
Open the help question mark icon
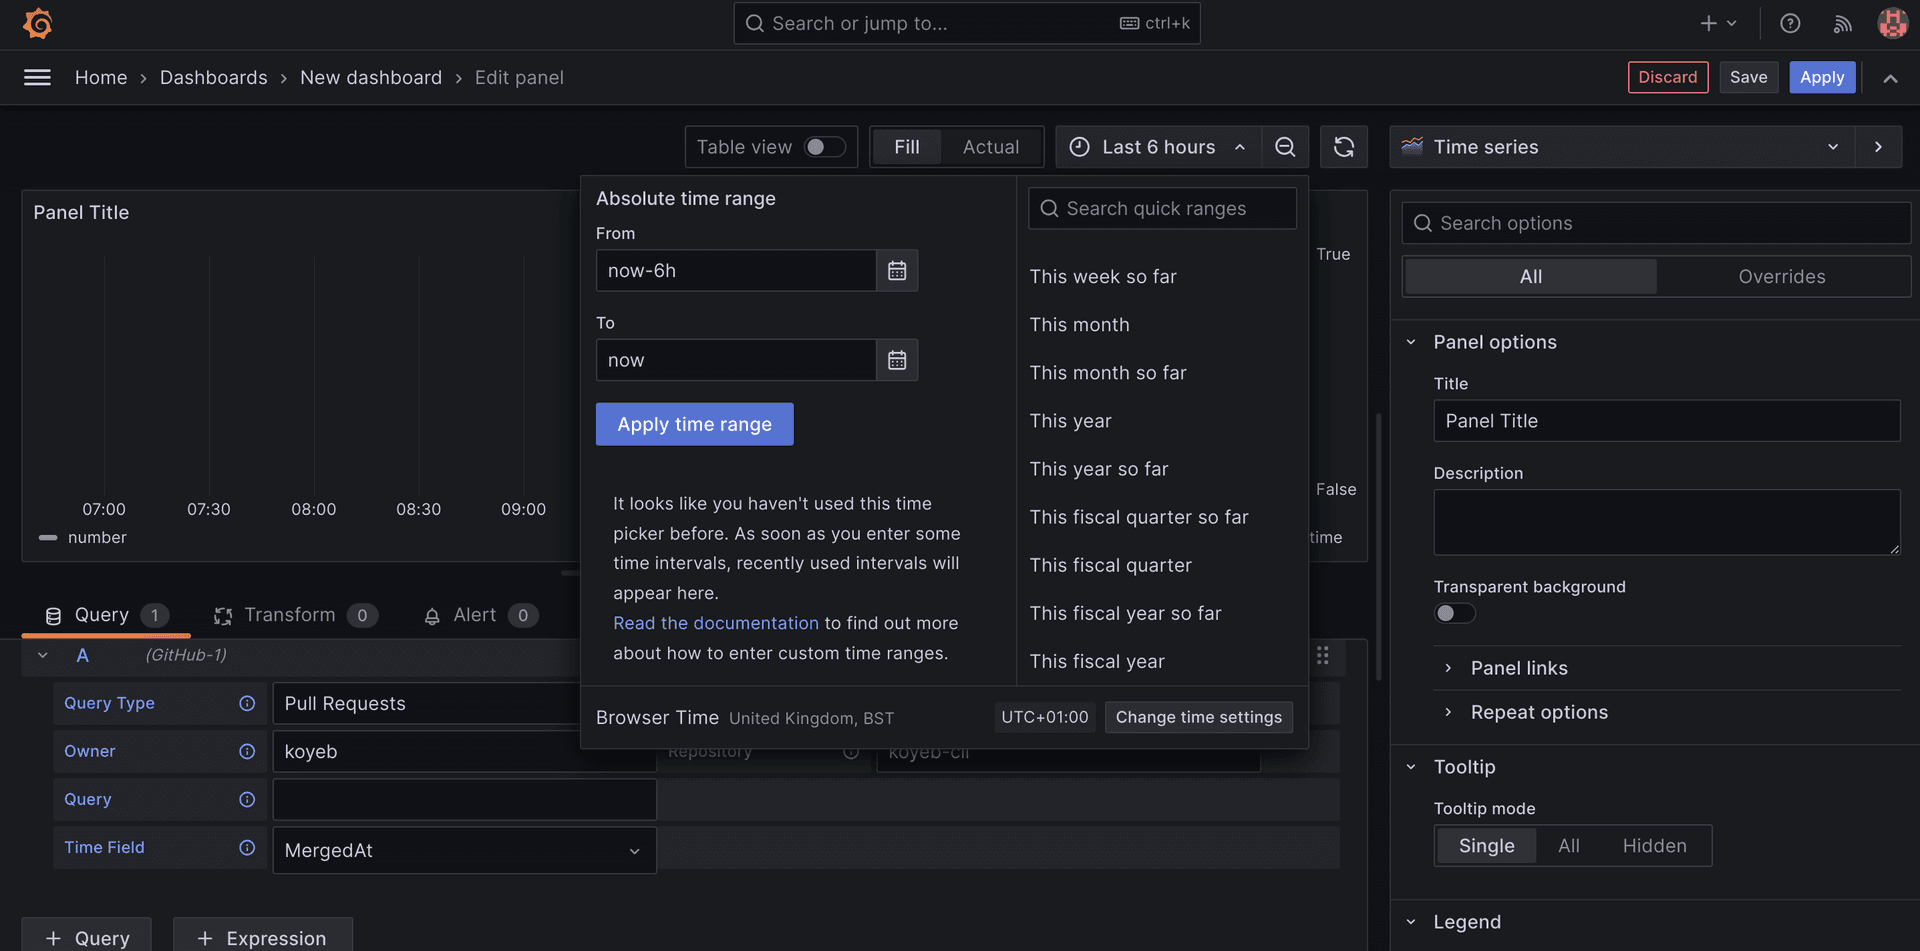[x=1790, y=23]
